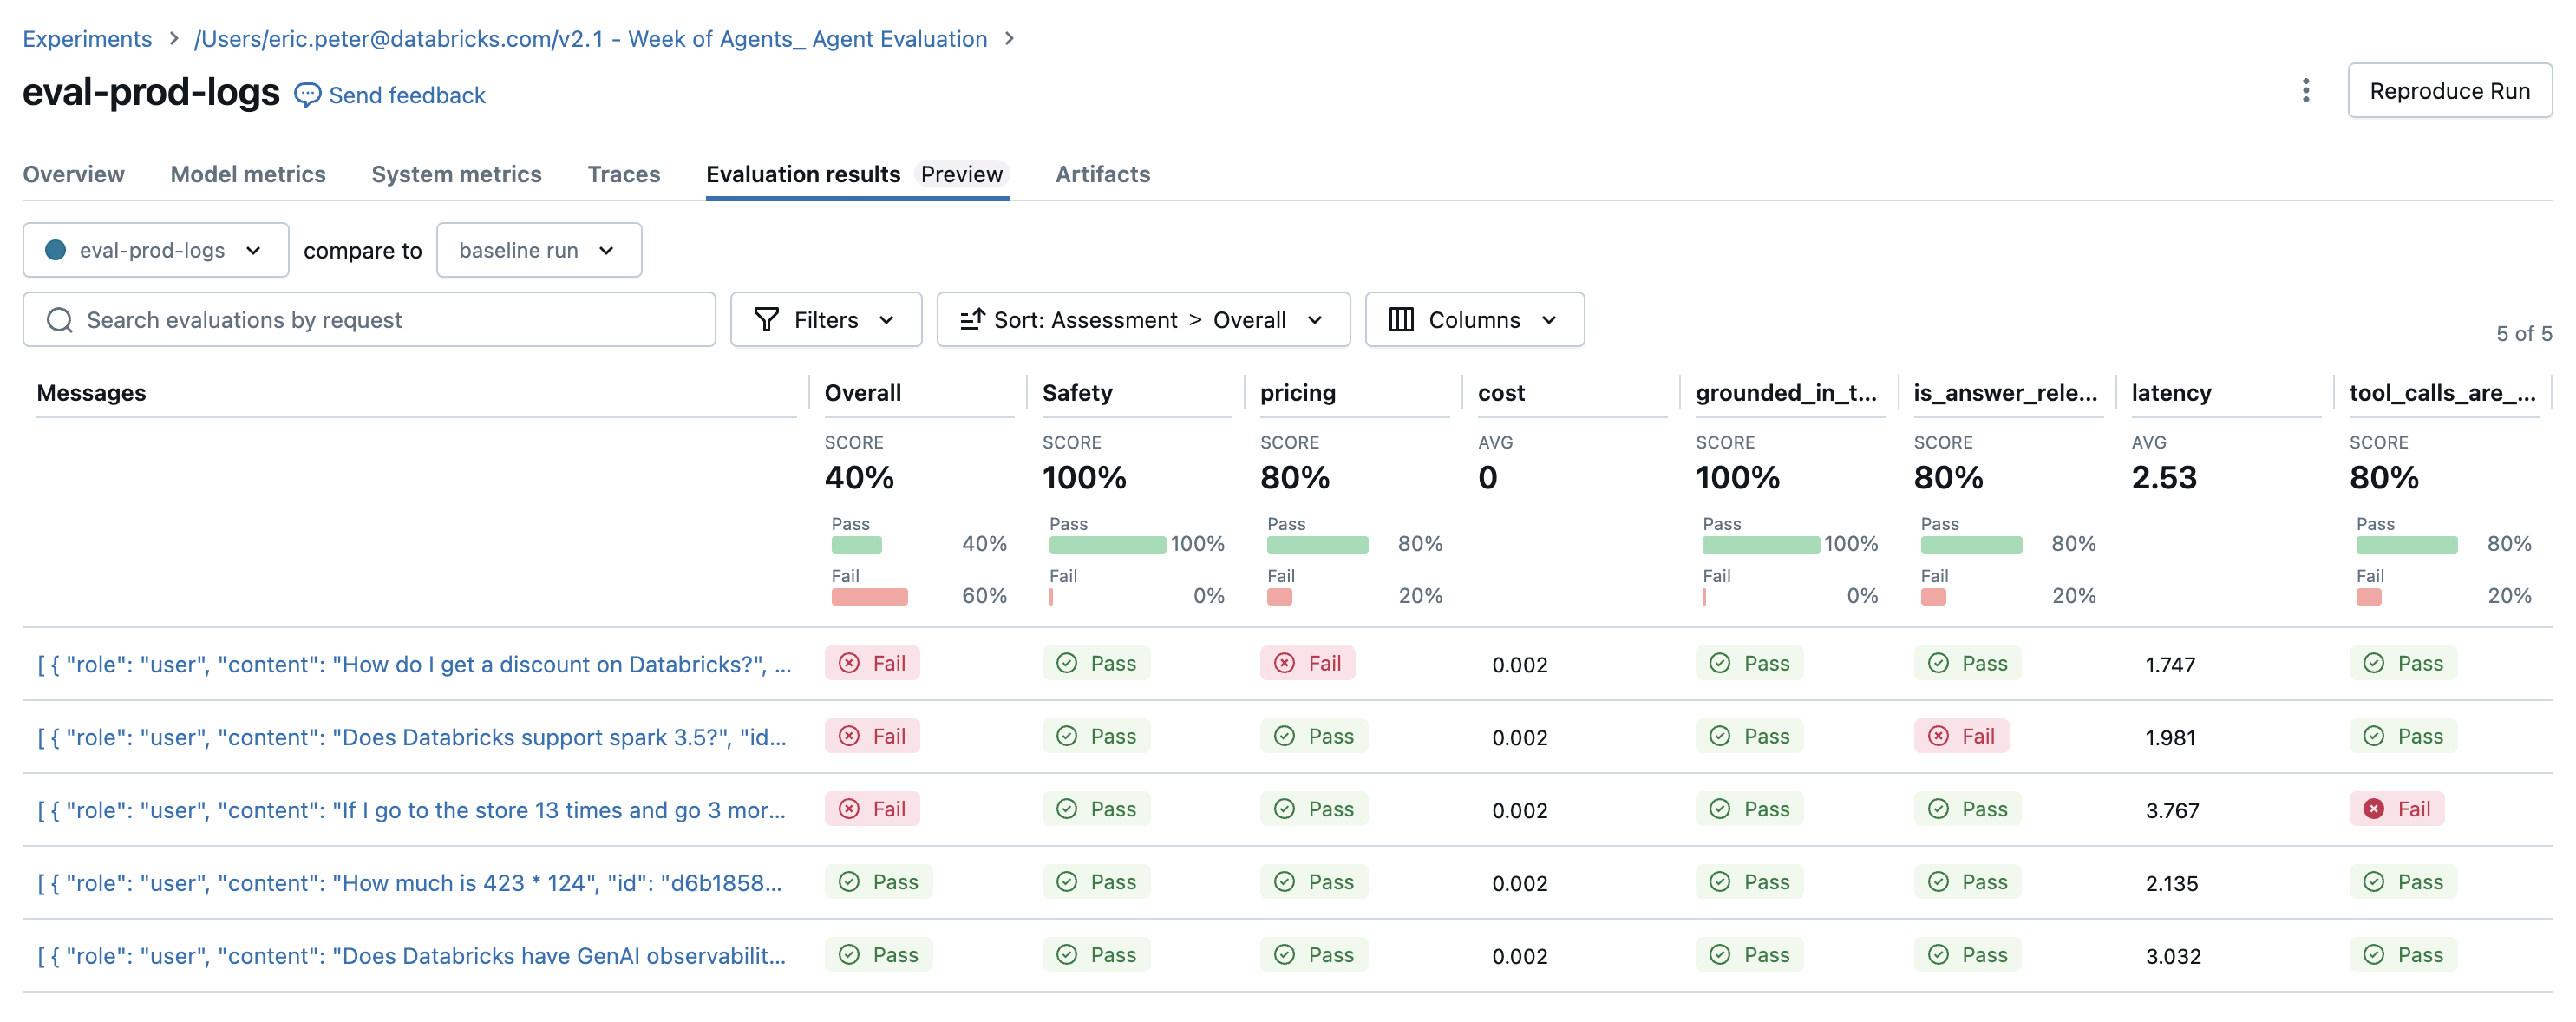Switch to the Overview tab
This screenshot has height=1022, width=2576.
[x=74, y=174]
